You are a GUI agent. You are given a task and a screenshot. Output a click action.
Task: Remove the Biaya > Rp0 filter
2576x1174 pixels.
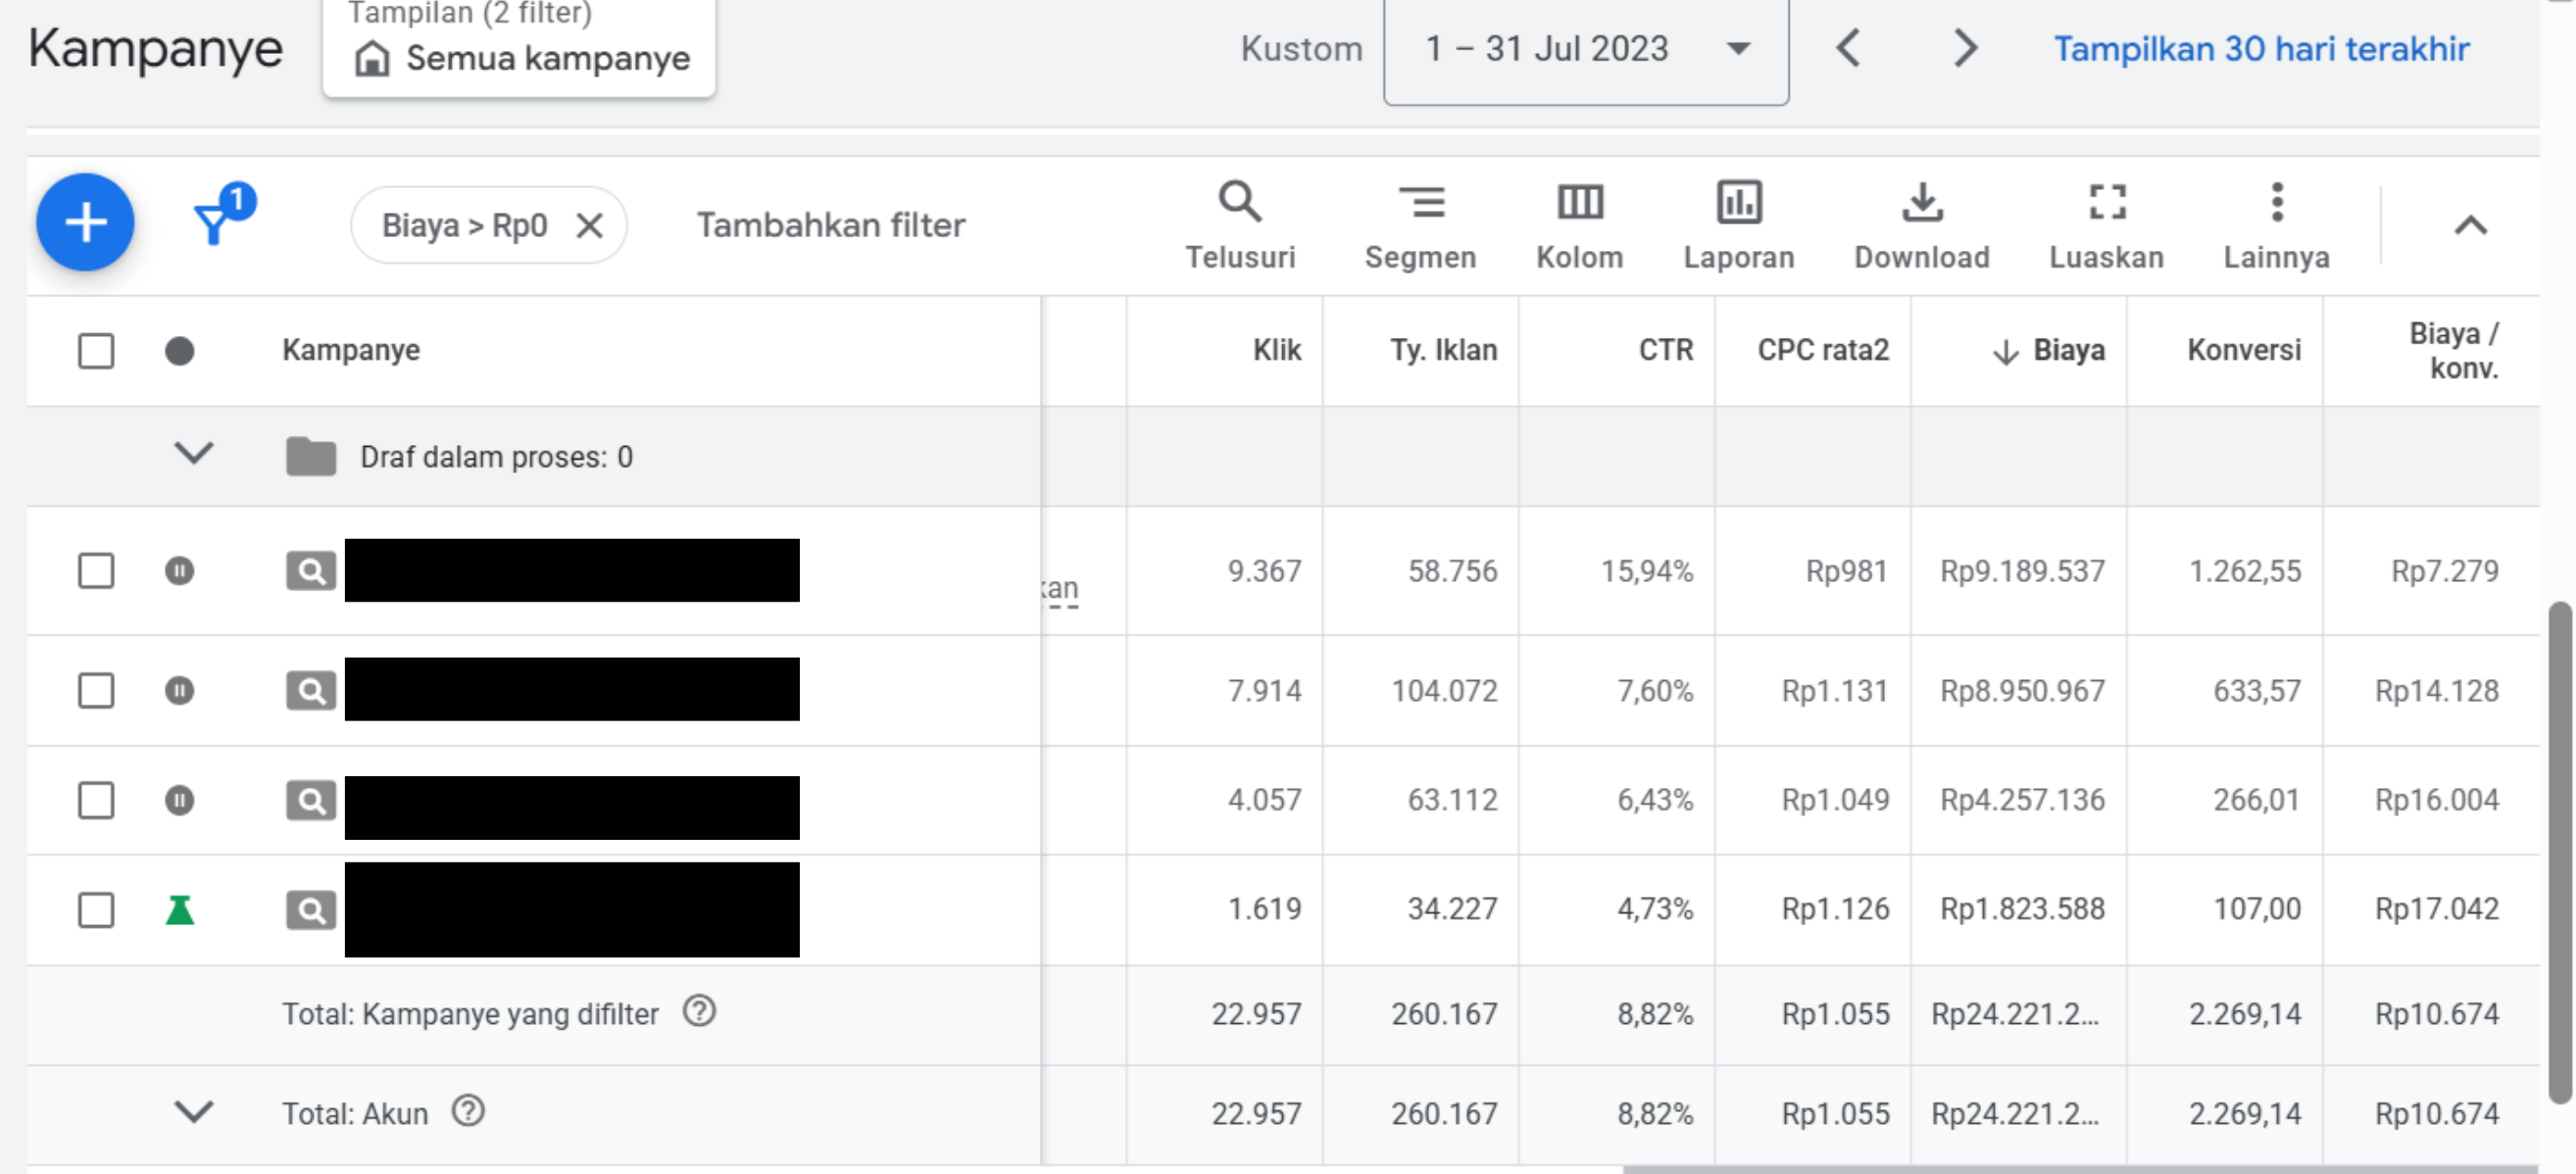590,226
